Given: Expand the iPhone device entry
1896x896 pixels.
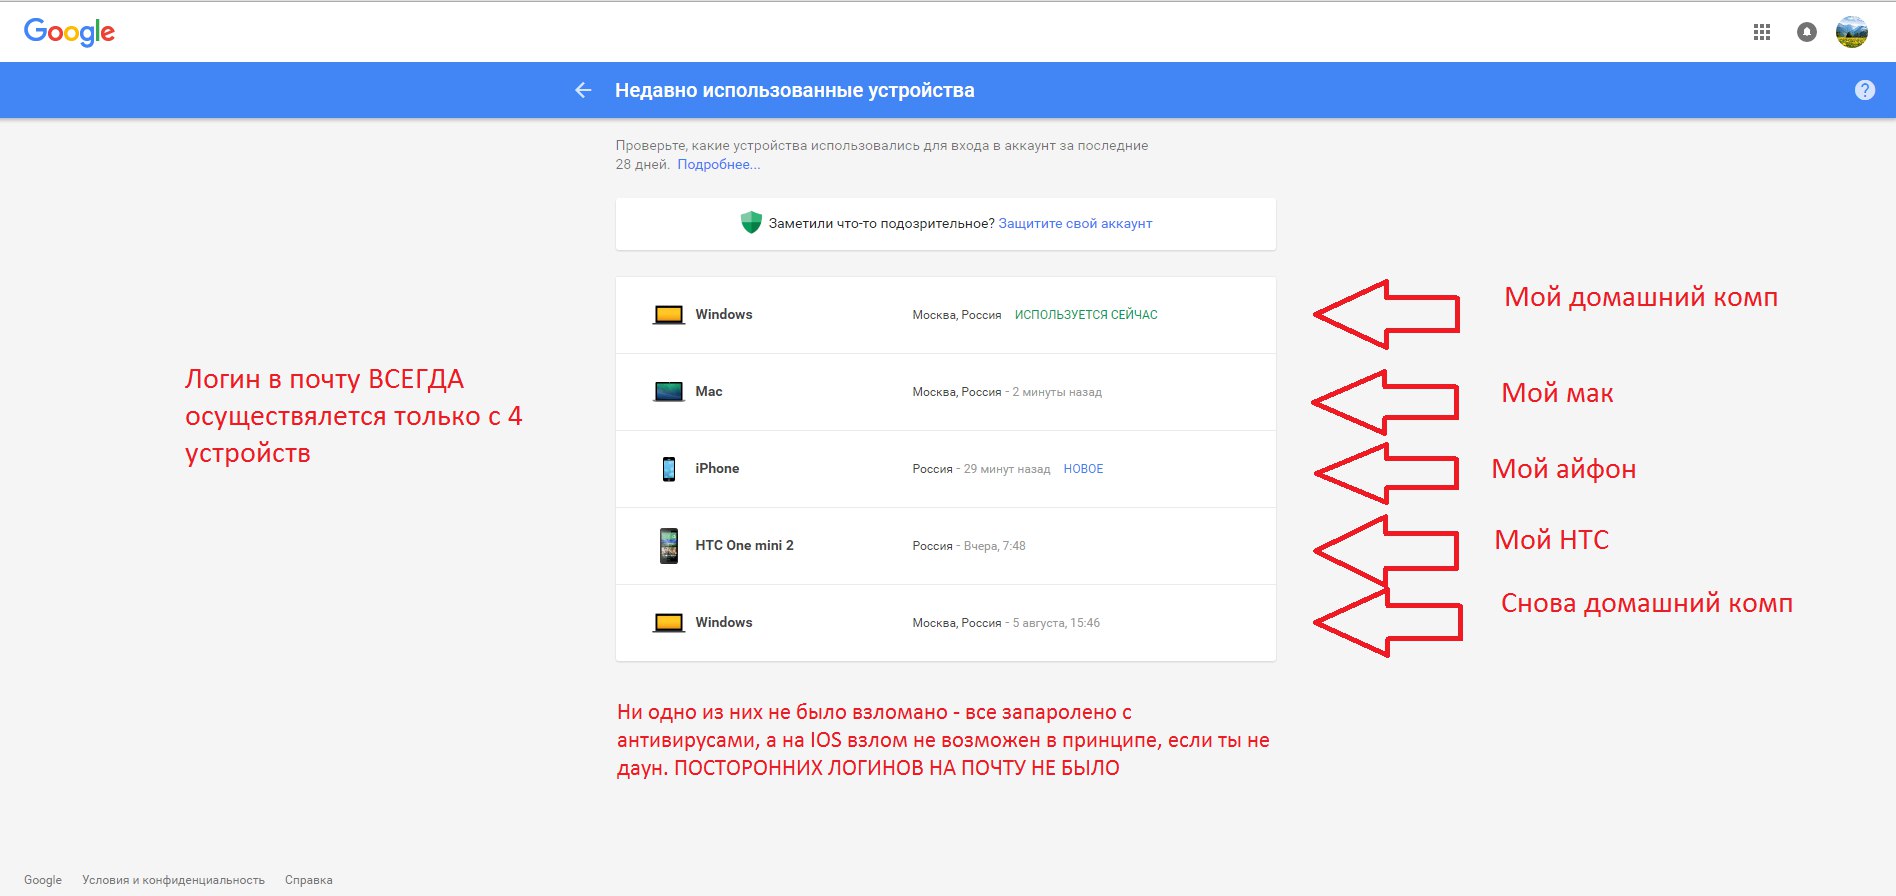Looking at the screenshot, I should point(945,469).
